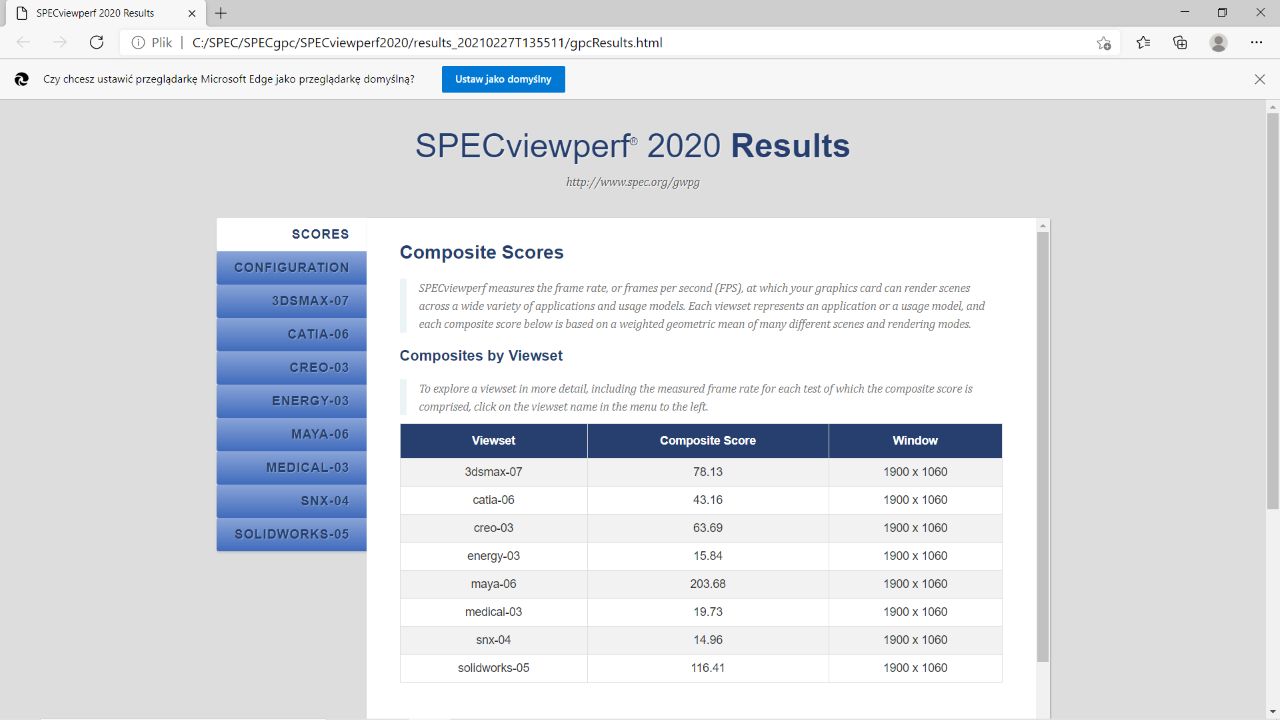The width and height of the screenshot is (1280, 720).
Task: Click the 116.41 score value
Action: tap(707, 668)
